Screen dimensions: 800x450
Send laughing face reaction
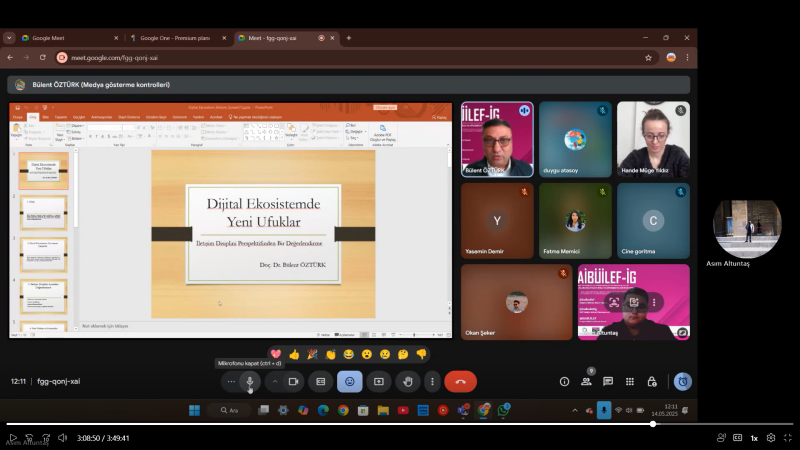click(348, 354)
